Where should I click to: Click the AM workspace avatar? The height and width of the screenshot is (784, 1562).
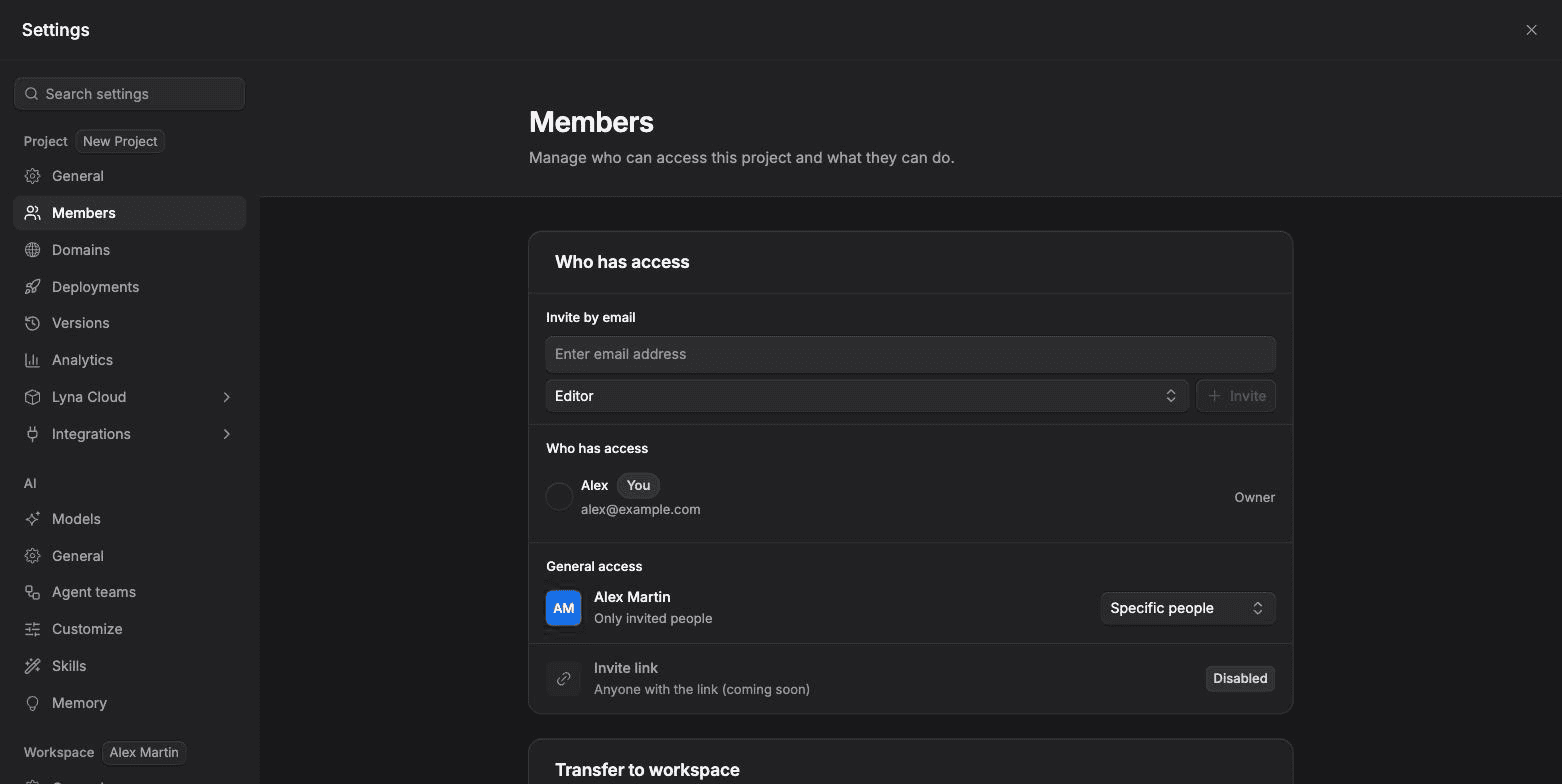pyautogui.click(x=564, y=608)
